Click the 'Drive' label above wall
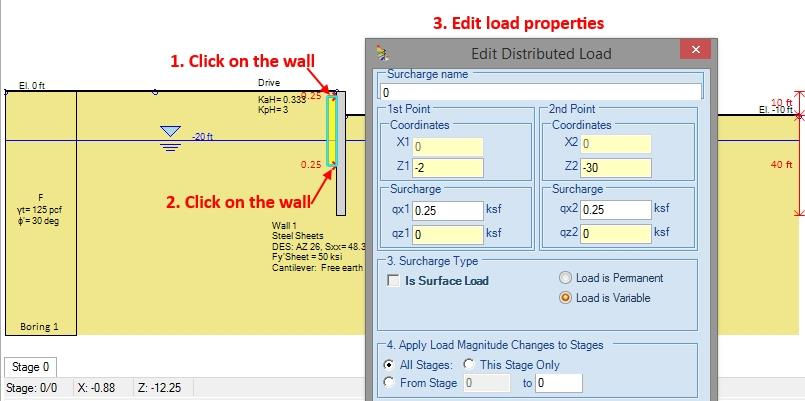This screenshot has height=401, width=805. click(270, 83)
